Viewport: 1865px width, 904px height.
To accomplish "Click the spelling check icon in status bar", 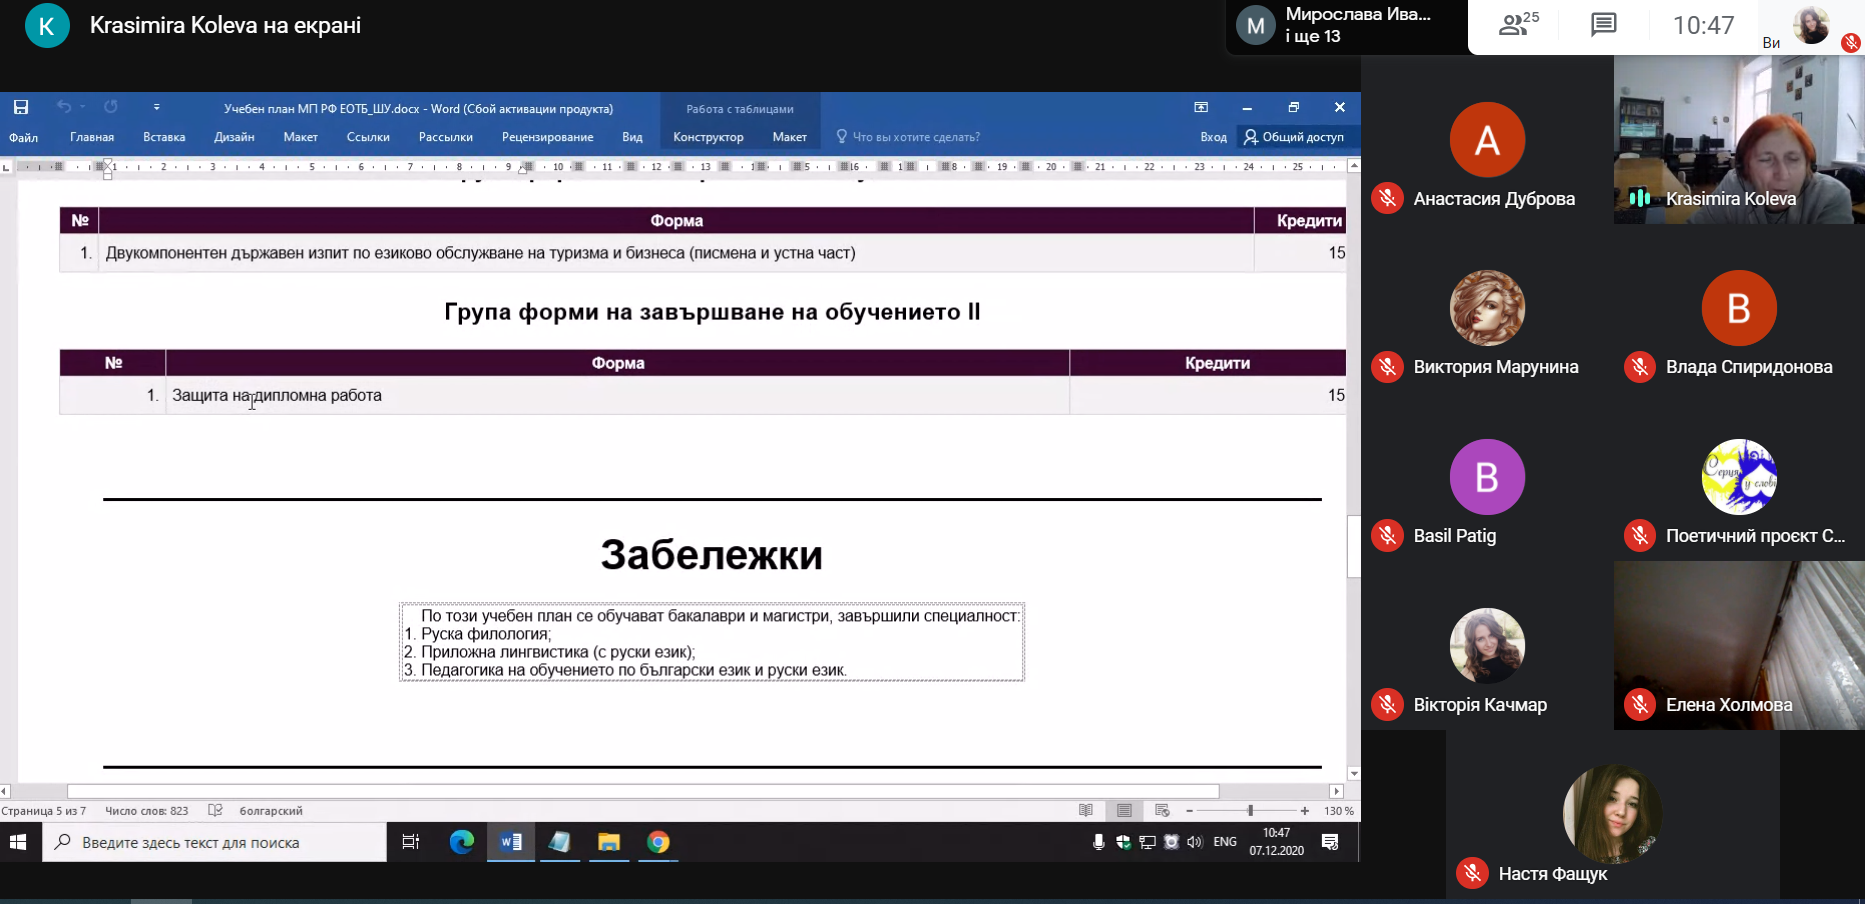I will coord(215,811).
